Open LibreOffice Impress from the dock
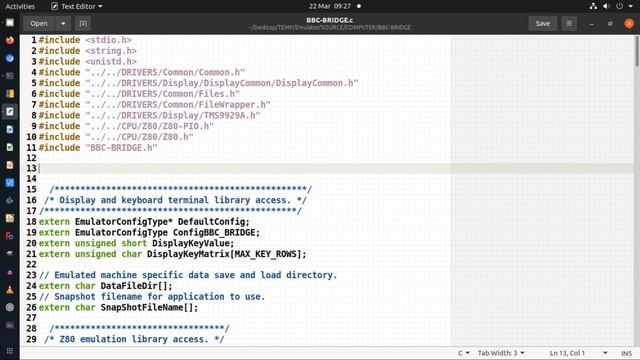 tap(10, 165)
